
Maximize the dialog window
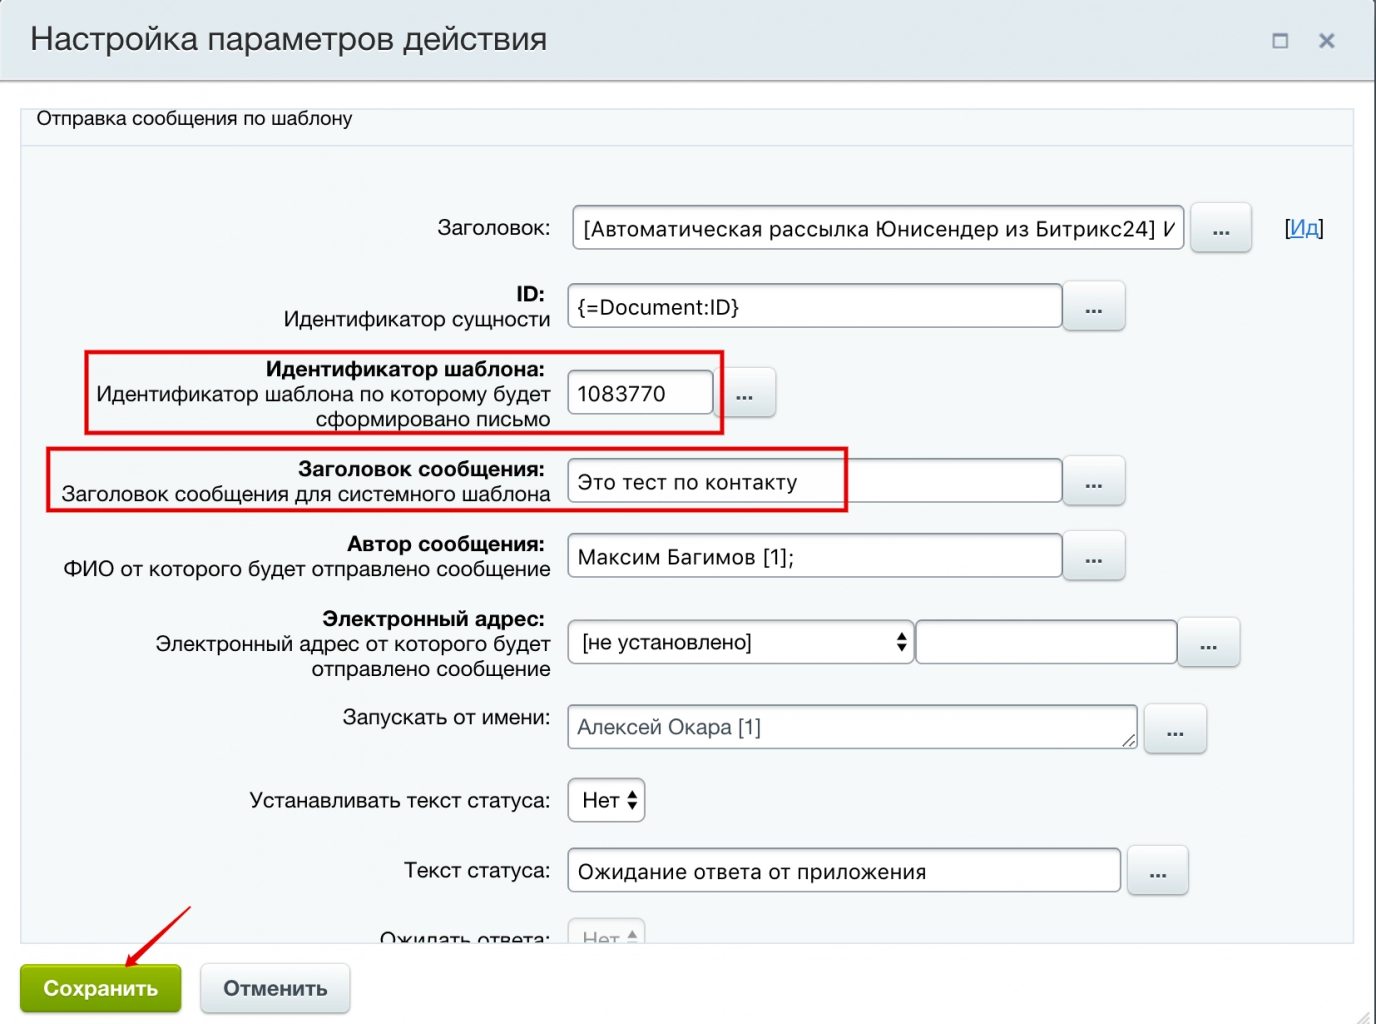pyautogui.click(x=1281, y=41)
